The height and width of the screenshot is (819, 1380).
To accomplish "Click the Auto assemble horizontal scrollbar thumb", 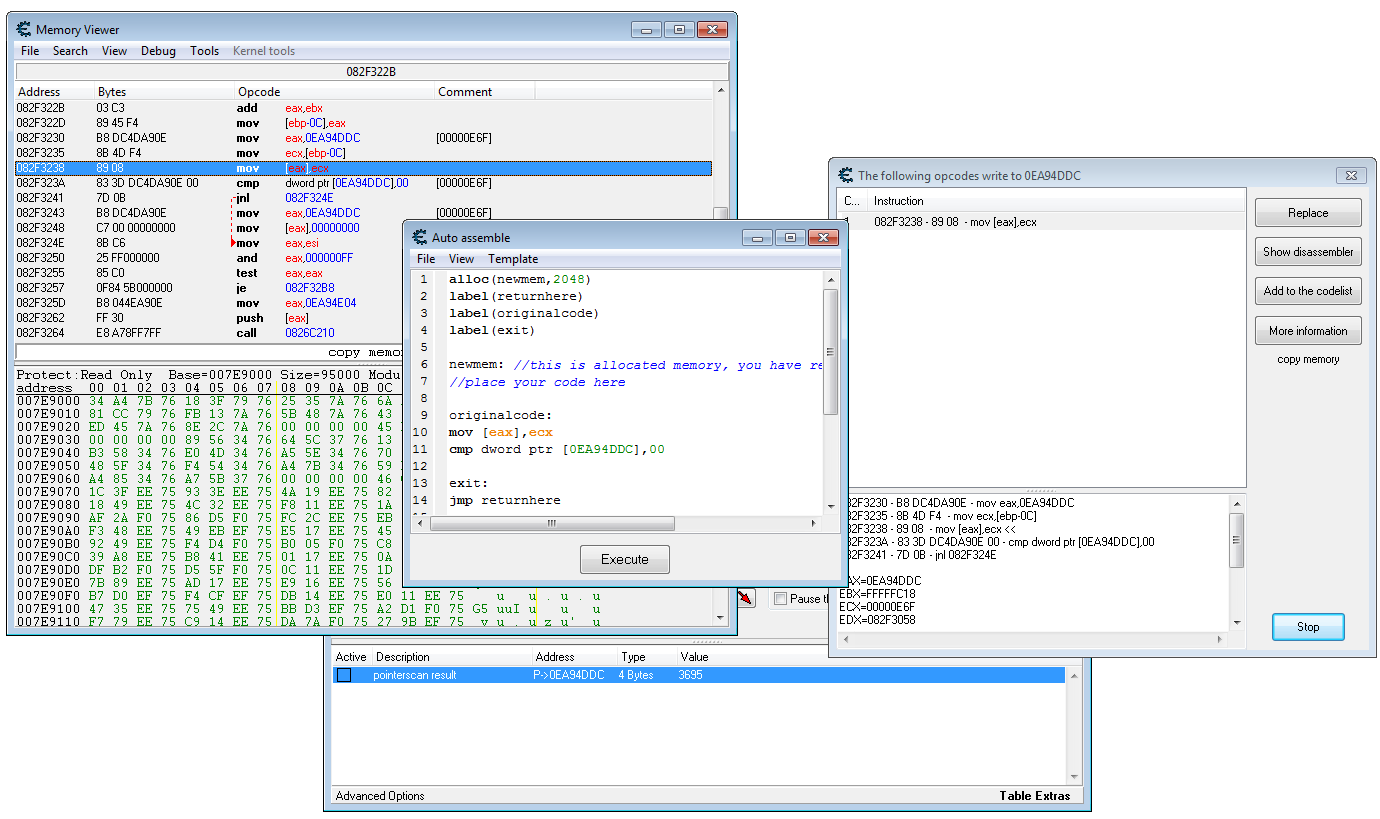I will [551, 524].
